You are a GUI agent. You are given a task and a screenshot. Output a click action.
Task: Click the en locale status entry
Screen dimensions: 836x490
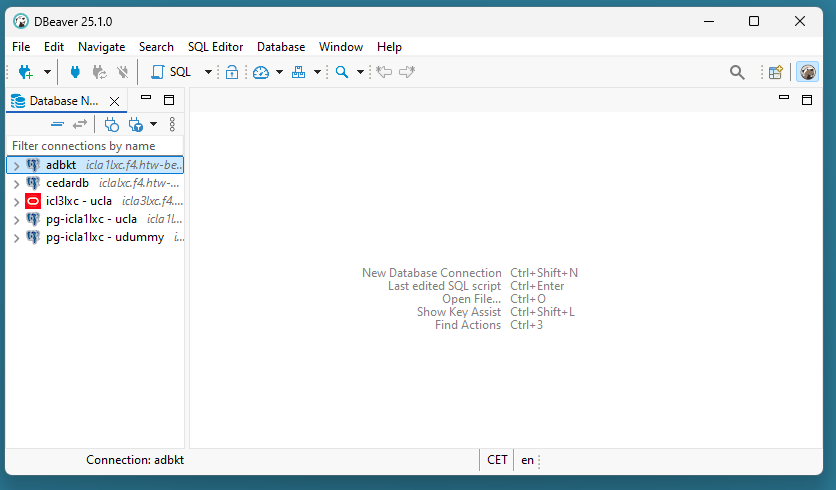527,460
